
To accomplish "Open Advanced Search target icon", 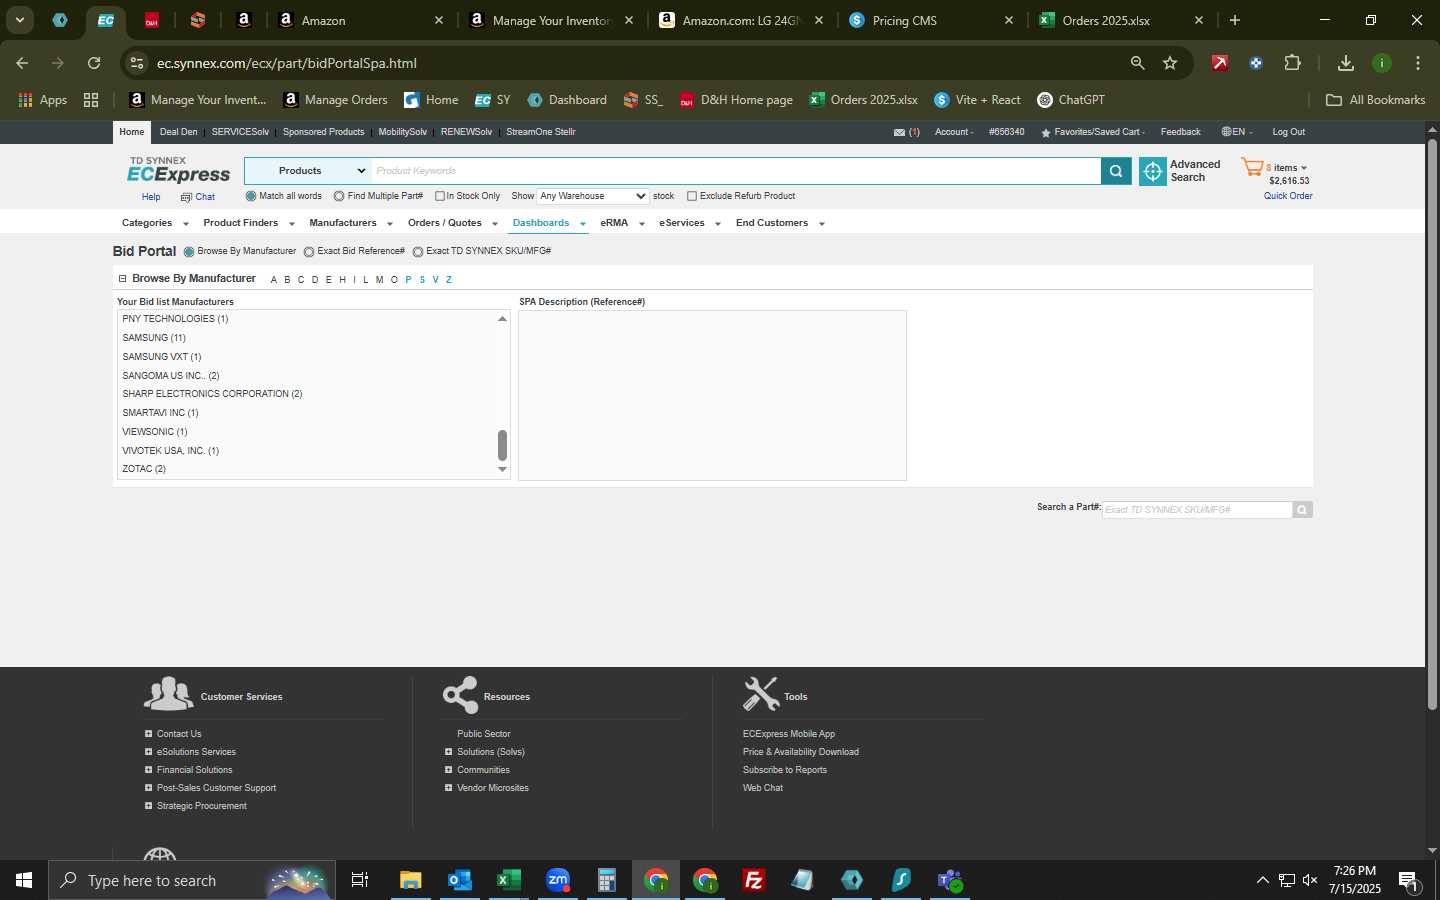I will [x=1153, y=171].
